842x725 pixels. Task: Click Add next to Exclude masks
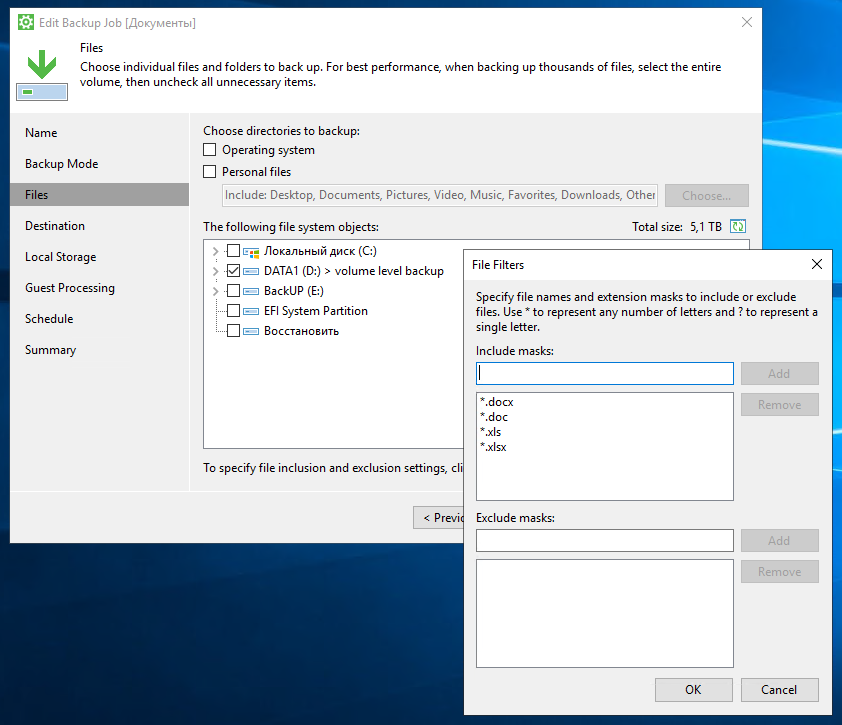(780, 540)
